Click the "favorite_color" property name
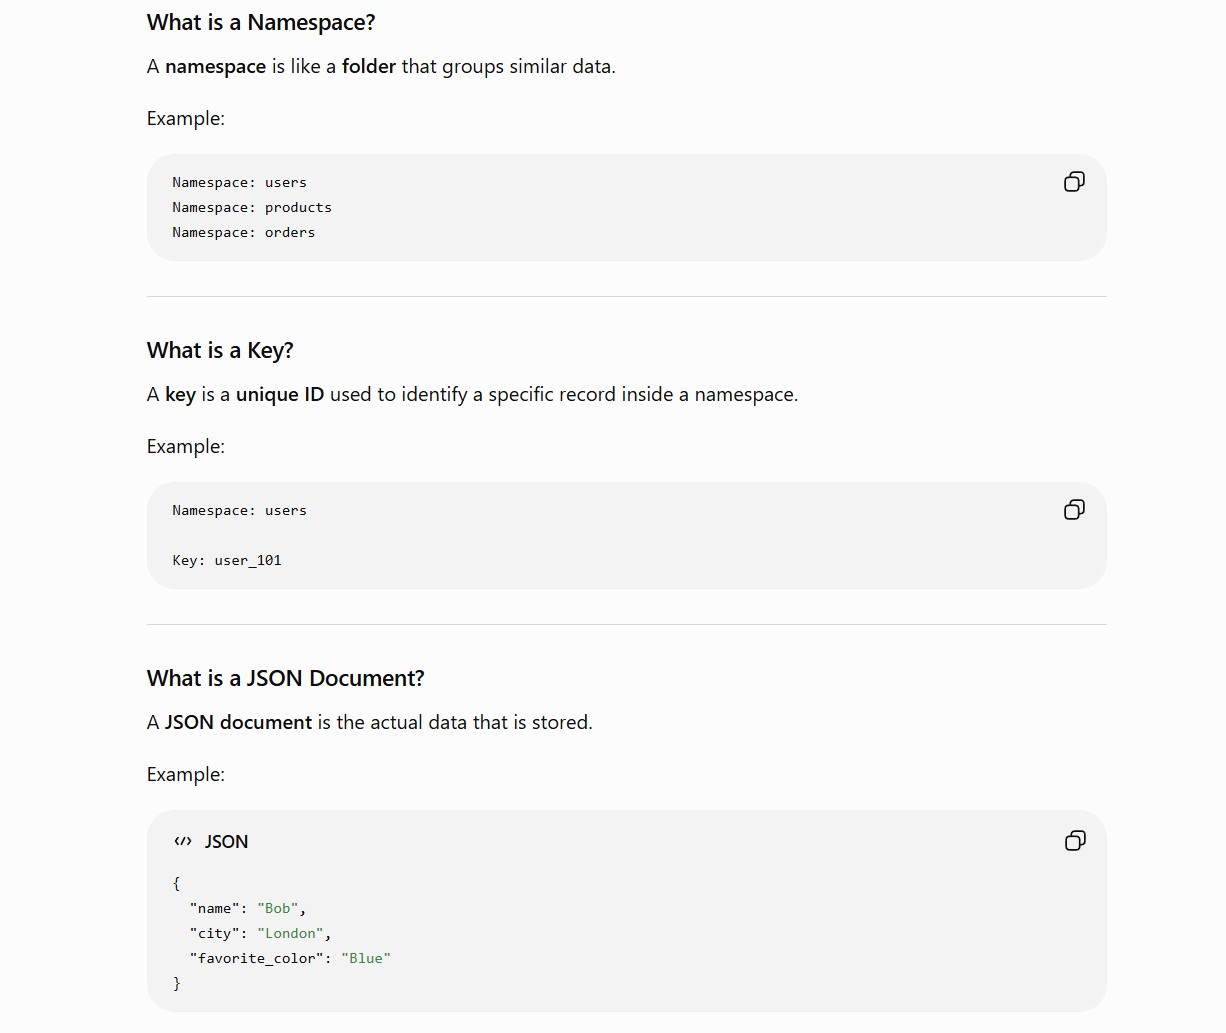 coord(256,958)
